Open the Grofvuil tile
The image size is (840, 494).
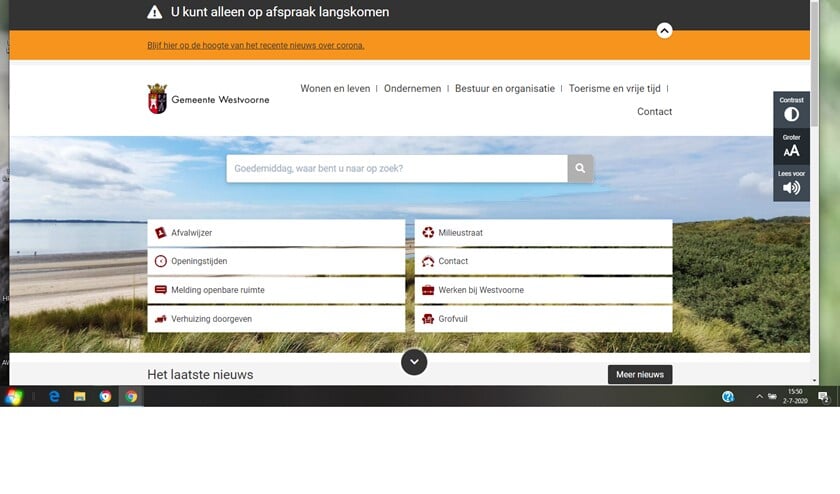[x=543, y=319]
